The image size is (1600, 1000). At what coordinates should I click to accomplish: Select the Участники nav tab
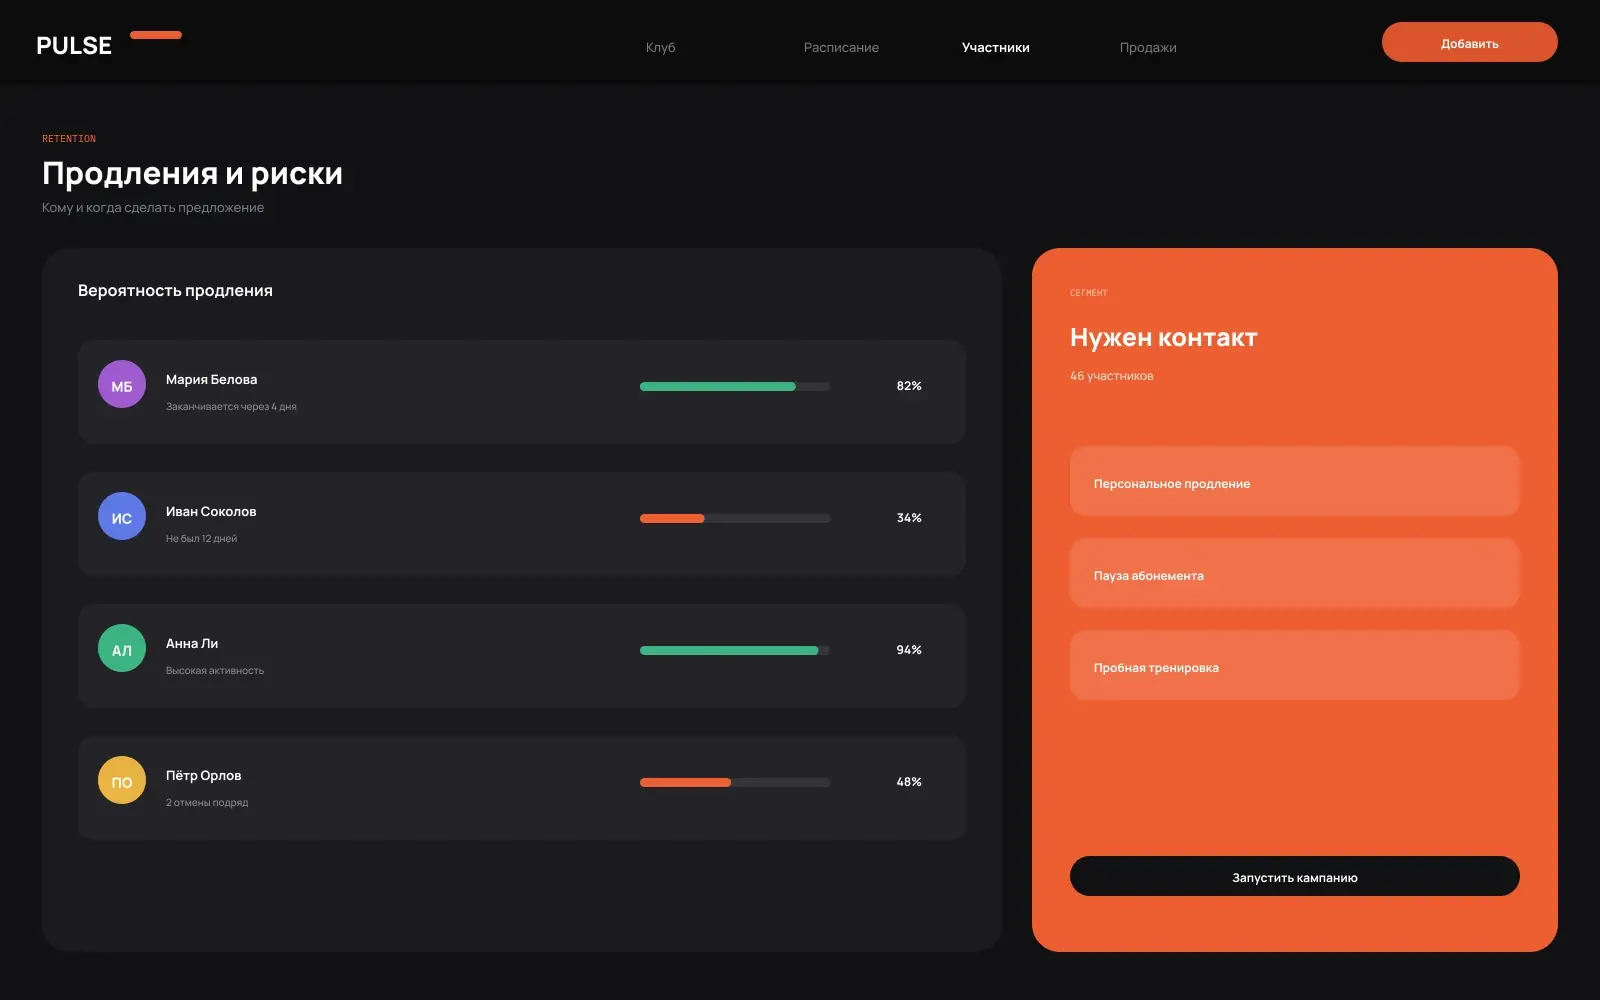pos(995,47)
